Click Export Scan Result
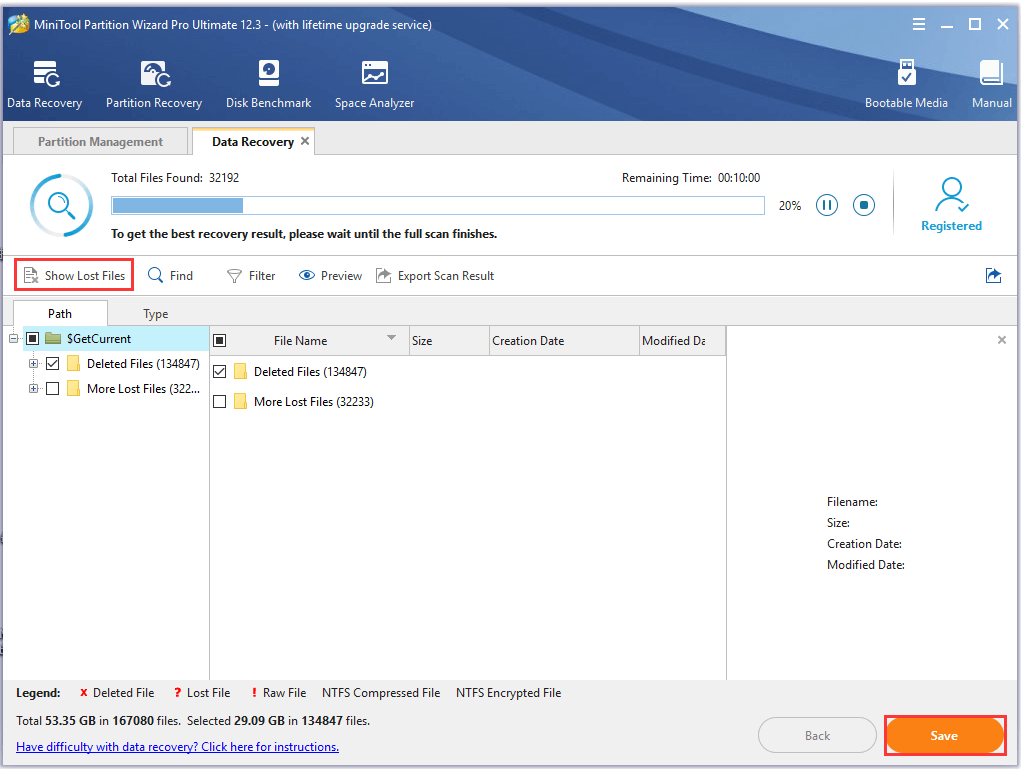The height and width of the screenshot is (769, 1021). point(435,275)
